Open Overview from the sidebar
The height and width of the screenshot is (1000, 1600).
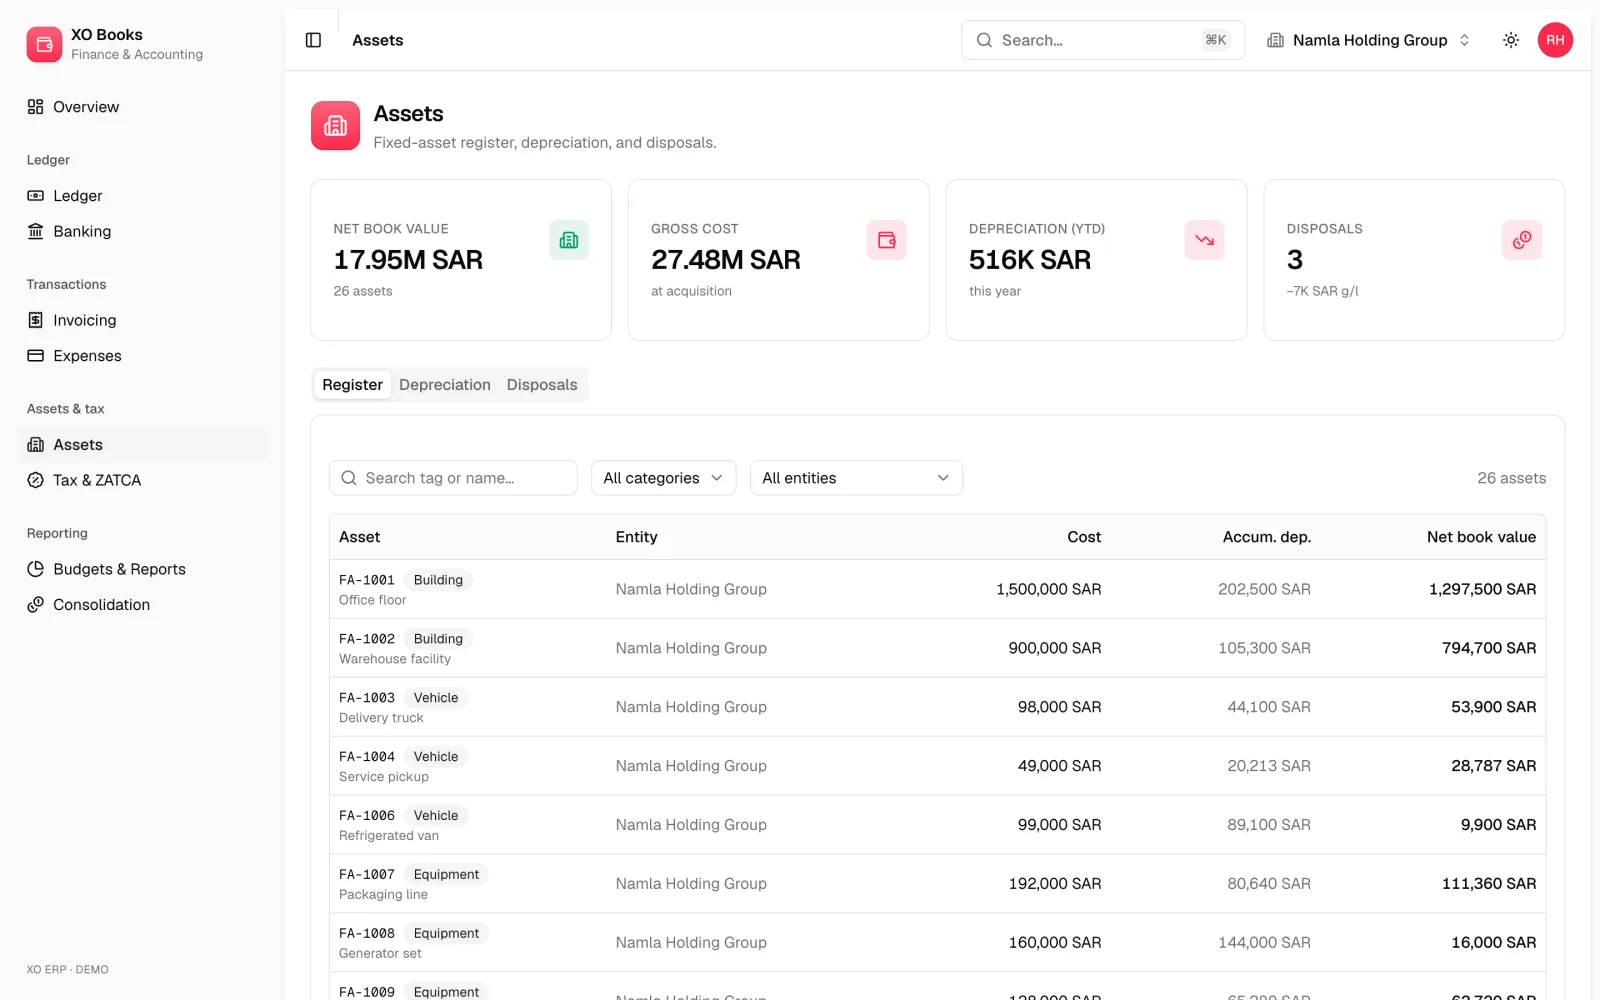(142, 107)
